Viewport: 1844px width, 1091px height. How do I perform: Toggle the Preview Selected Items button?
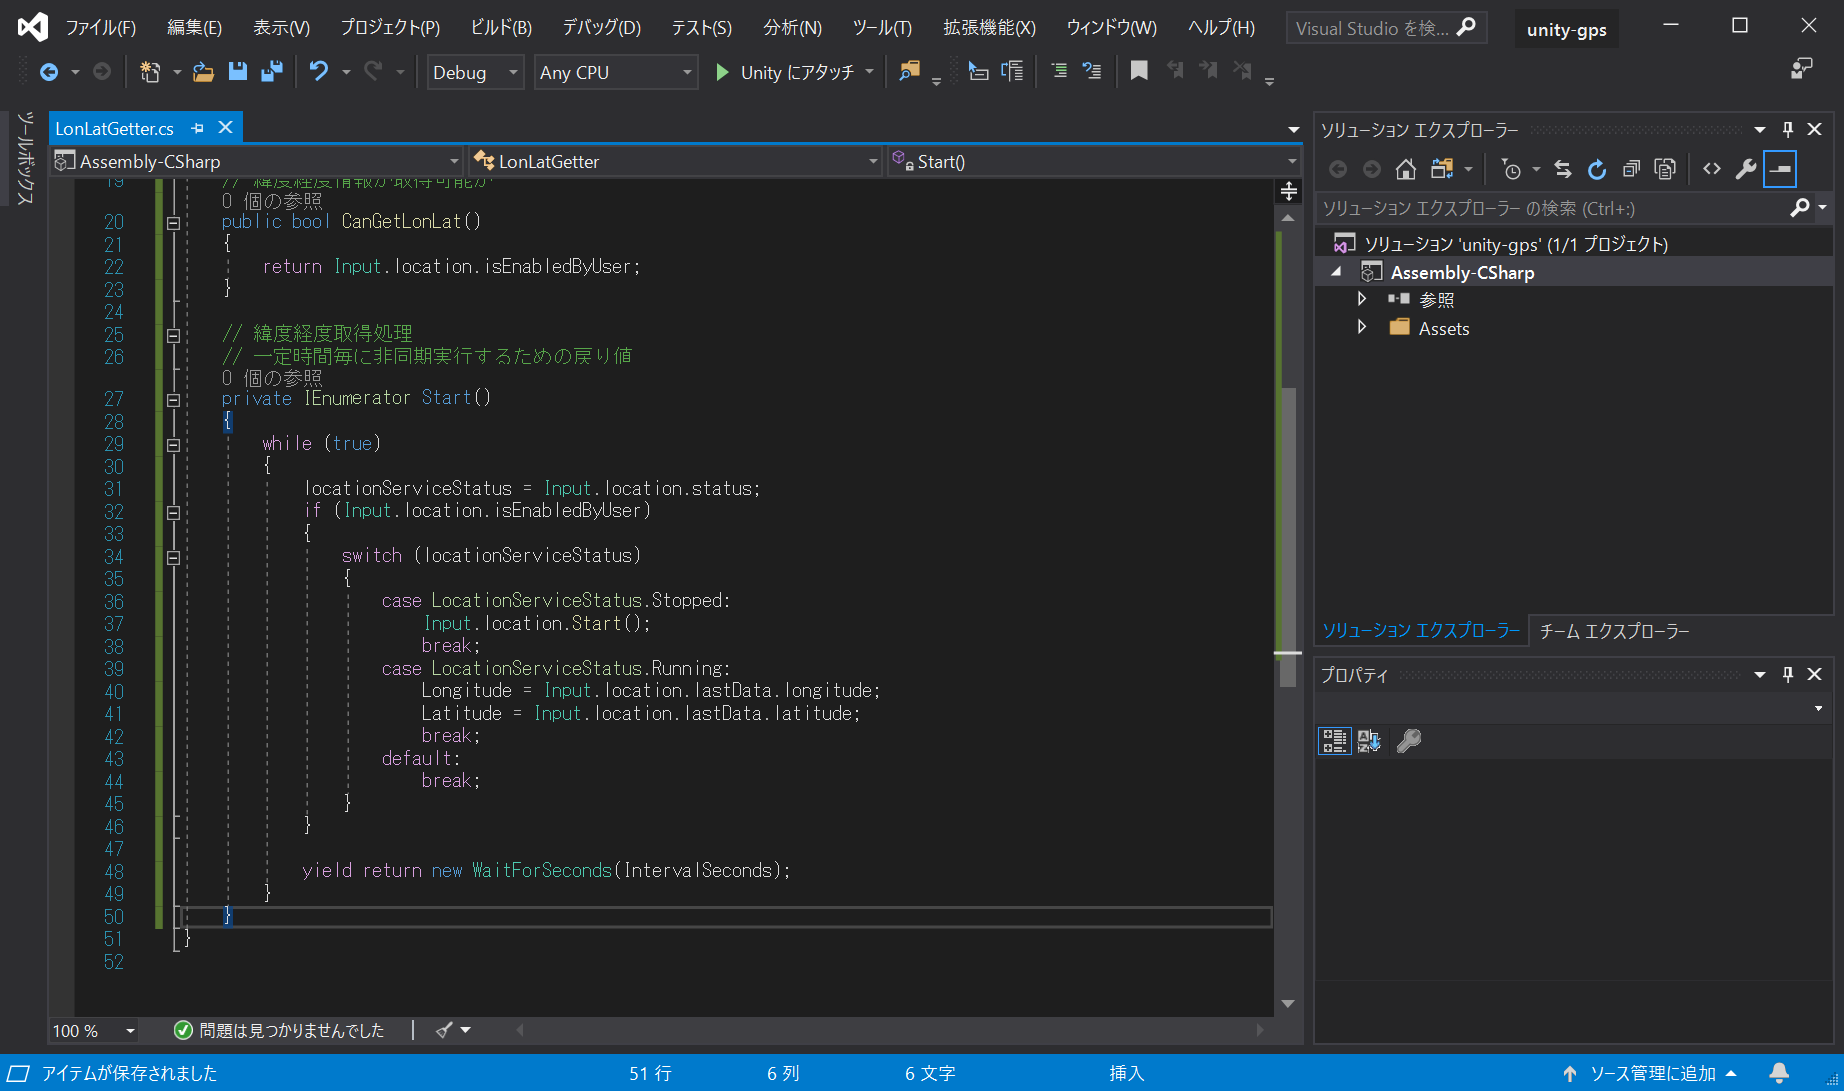coord(1780,169)
